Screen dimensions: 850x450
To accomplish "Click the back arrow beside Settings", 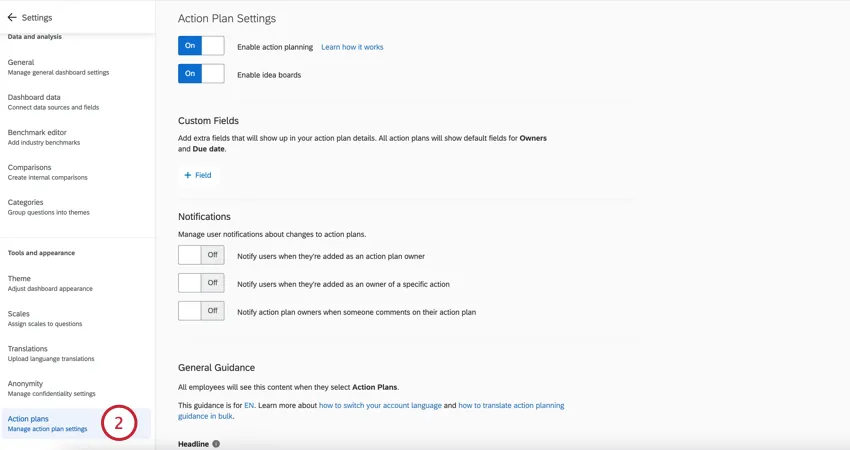I will (12, 18).
